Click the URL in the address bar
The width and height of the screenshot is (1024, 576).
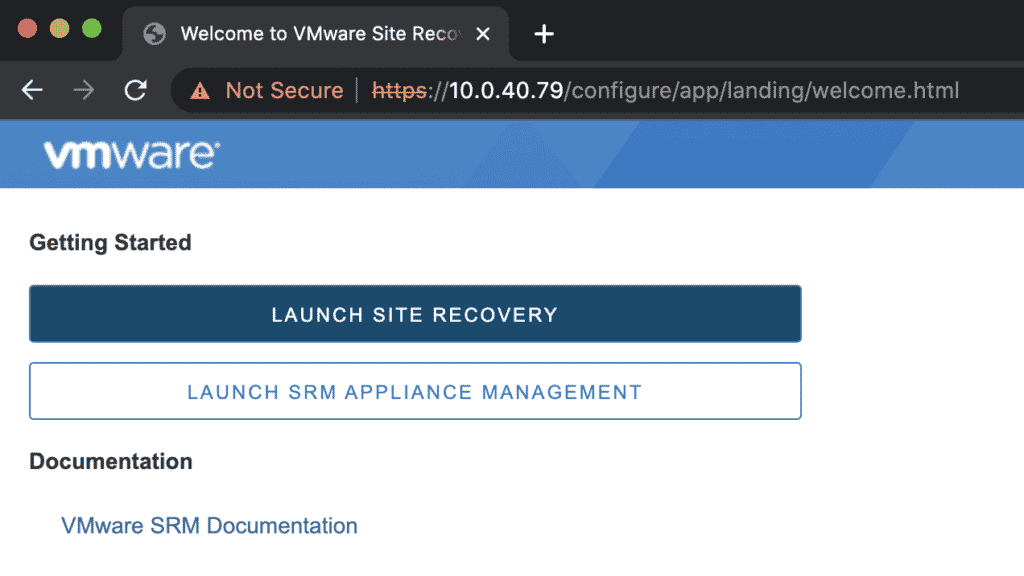pos(665,91)
